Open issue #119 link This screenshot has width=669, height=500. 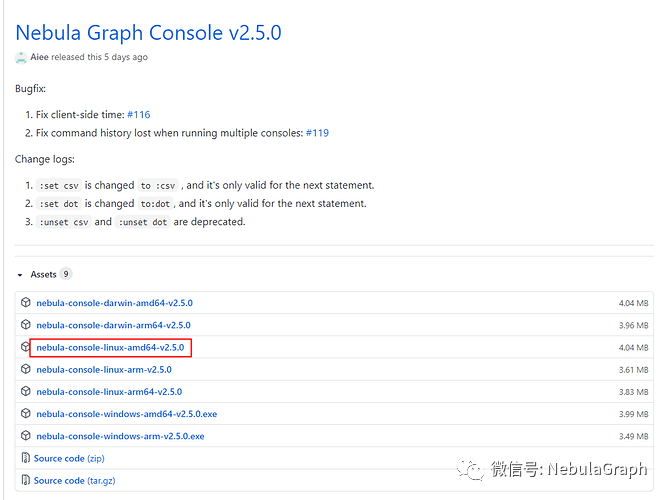pyautogui.click(x=317, y=133)
